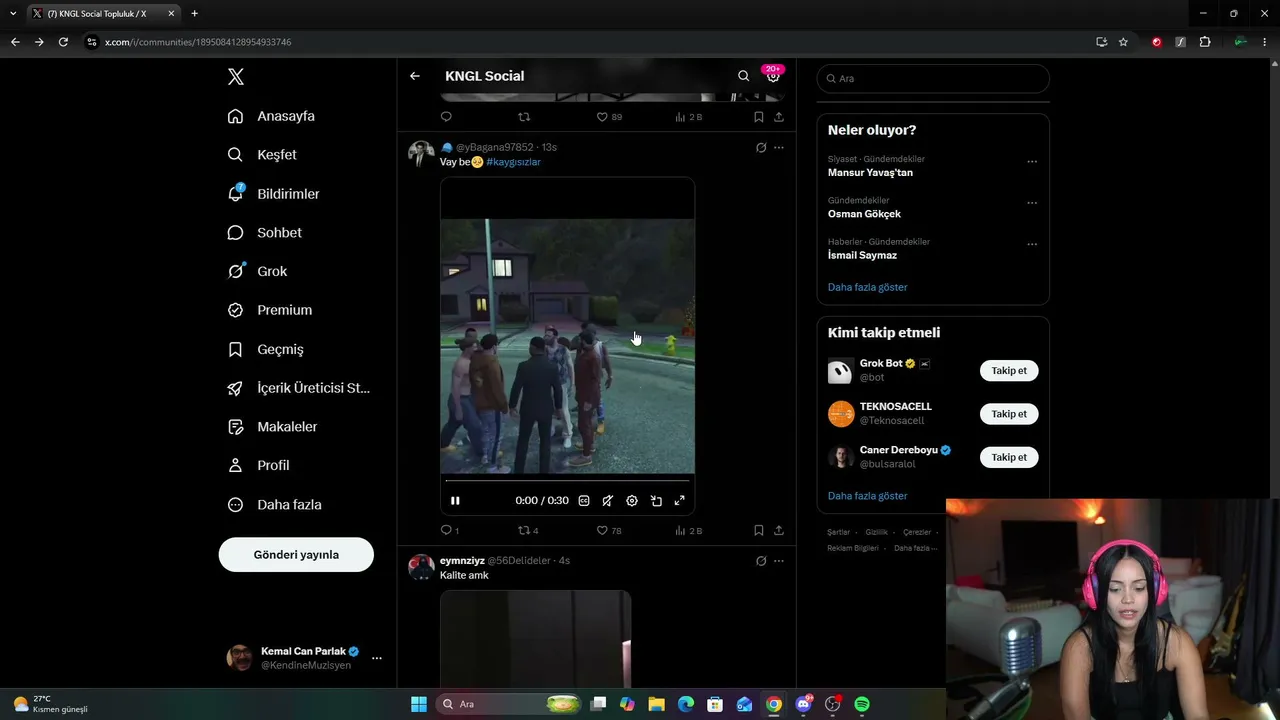This screenshot has width=1280, height=720.
Task: Open Mansur Yavaş'tan trend
Action: 870,173
